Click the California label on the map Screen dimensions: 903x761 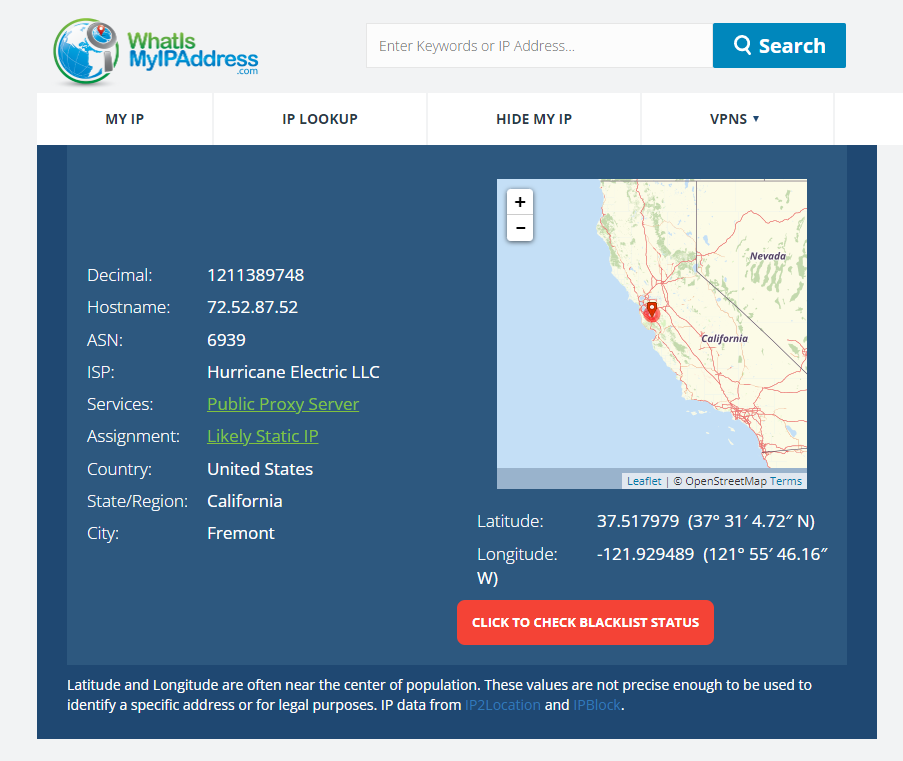click(724, 338)
